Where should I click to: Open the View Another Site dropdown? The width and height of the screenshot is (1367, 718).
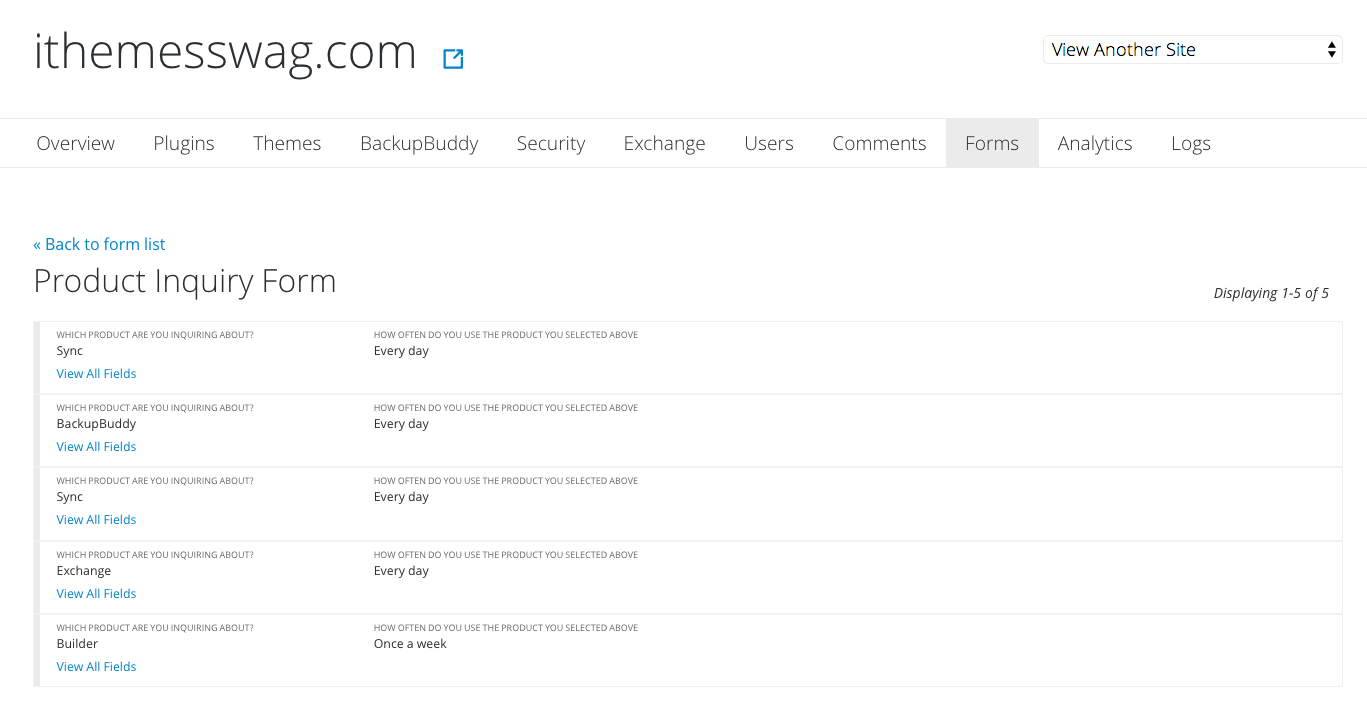pyautogui.click(x=1192, y=50)
